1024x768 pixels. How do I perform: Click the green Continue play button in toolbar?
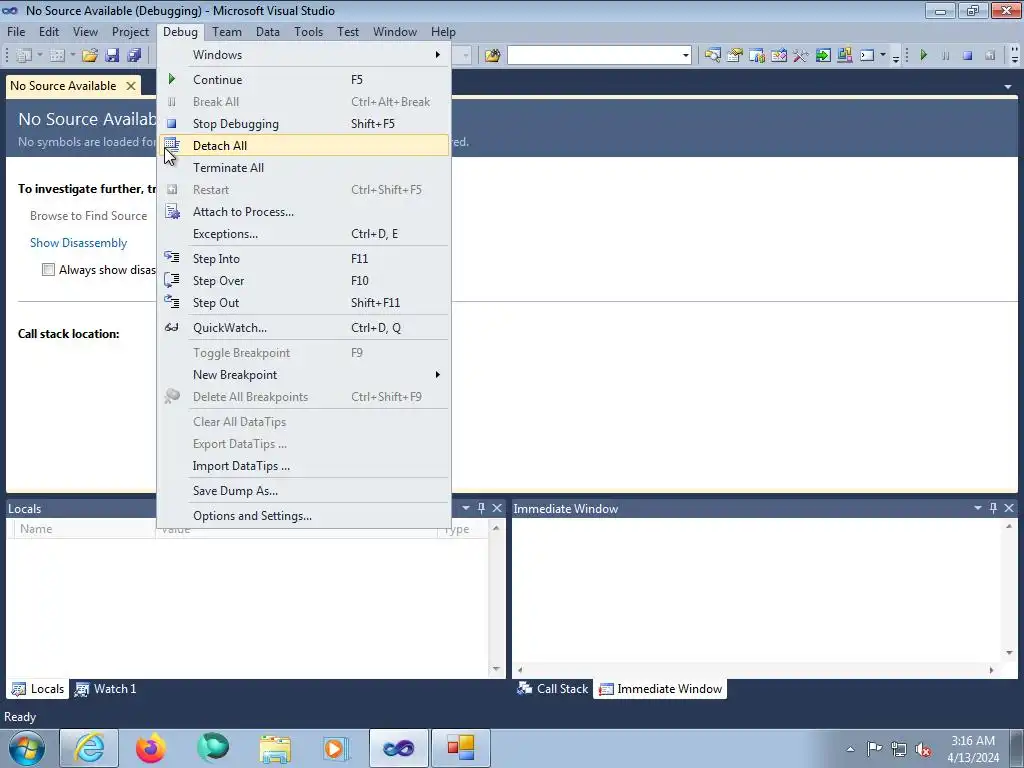pyautogui.click(x=923, y=56)
